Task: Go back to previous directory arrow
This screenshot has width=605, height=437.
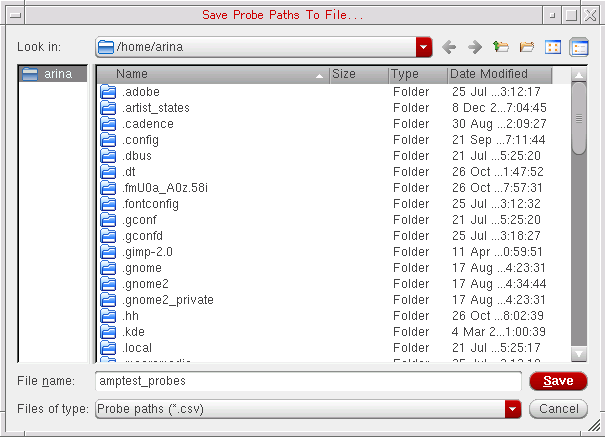Action: (449, 47)
